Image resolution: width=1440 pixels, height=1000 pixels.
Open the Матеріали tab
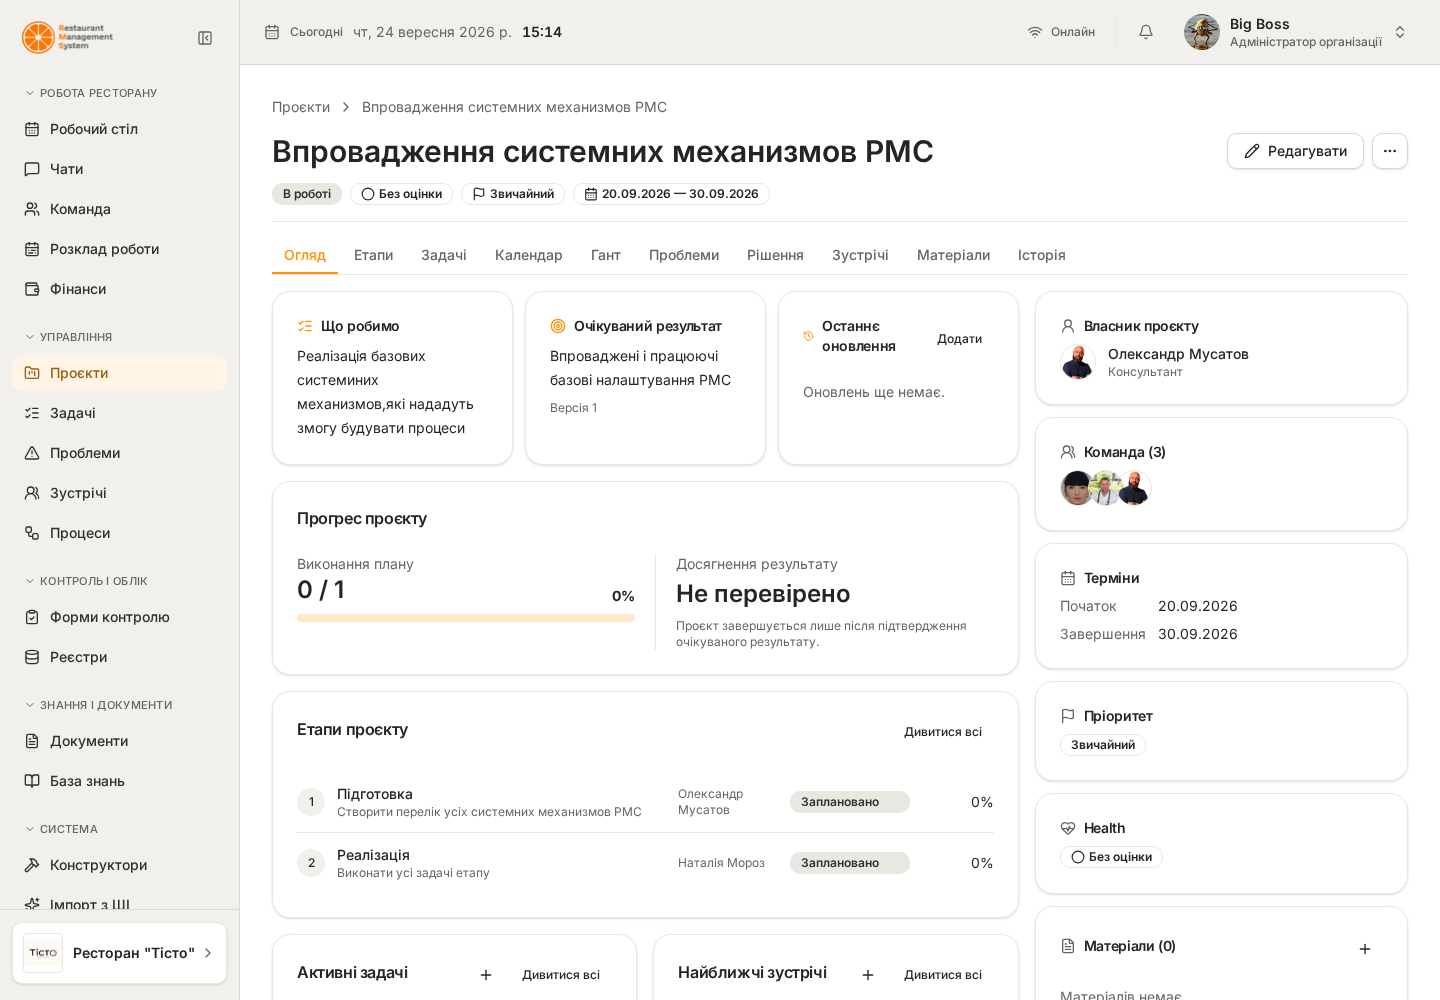[954, 255]
